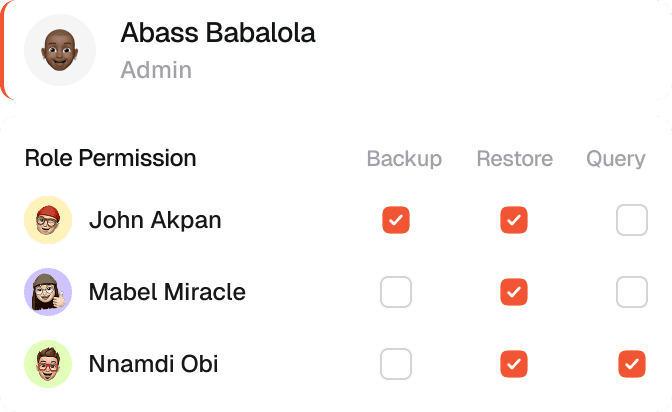Enable Backup permission for Mabel Miracle
Viewport: 672px width, 412px height.
[396, 292]
